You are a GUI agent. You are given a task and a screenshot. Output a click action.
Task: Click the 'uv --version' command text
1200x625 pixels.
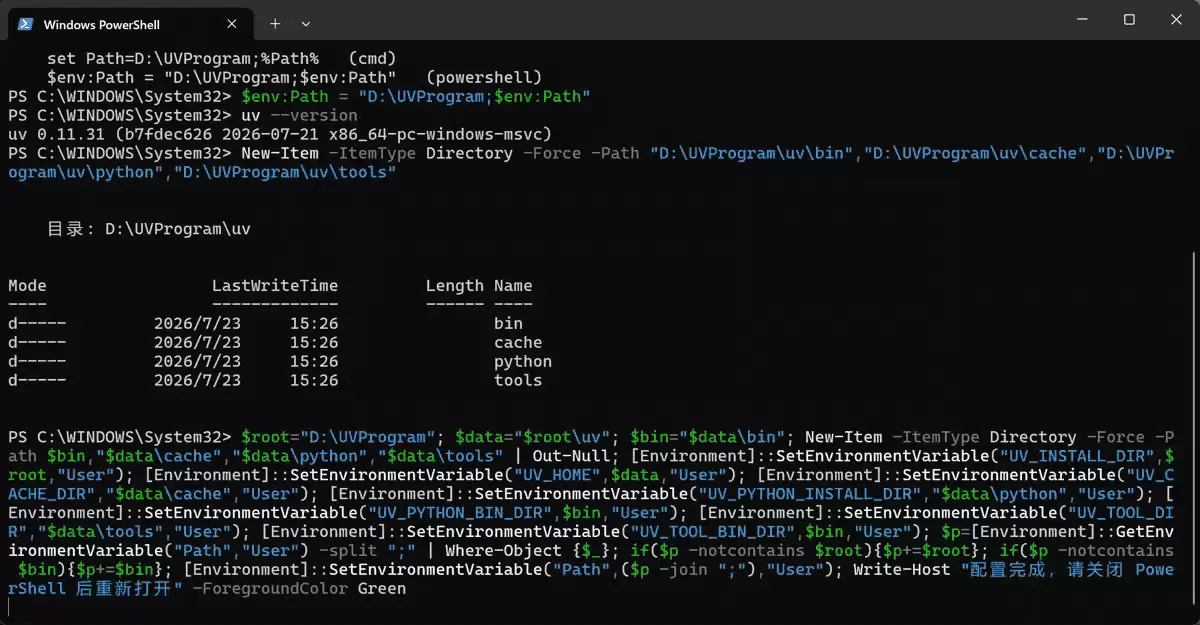pos(299,115)
